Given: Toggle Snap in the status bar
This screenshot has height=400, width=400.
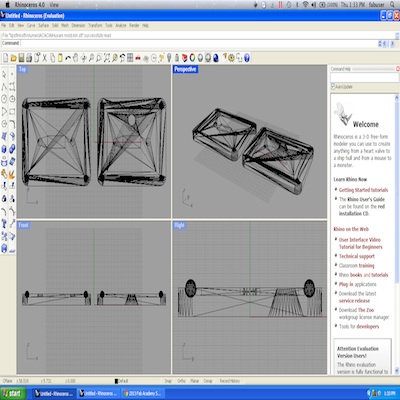Looking at the screenshot, I should click(x=168, y=381).
